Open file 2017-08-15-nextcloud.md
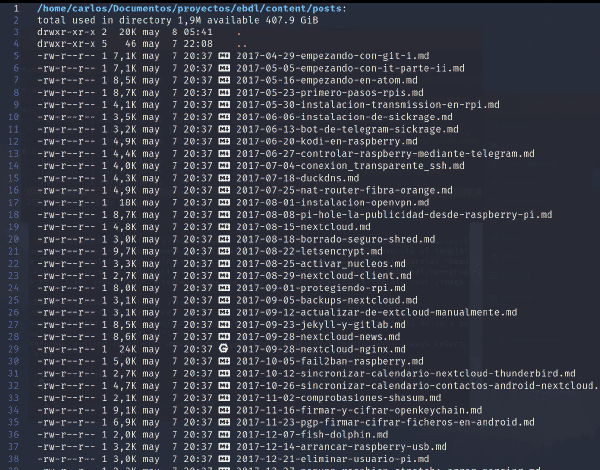Viewport: 600px width, 470px height. pyautogui.click(x=303, y=227)
